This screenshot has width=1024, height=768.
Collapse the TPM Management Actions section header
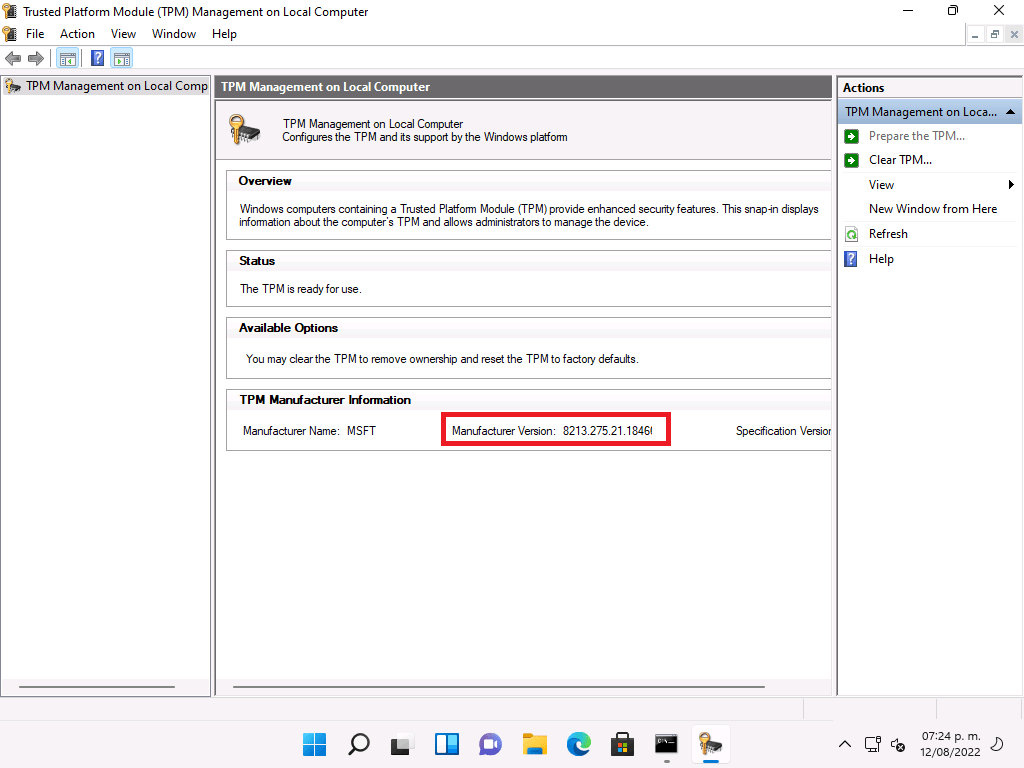pos(1011,112)
